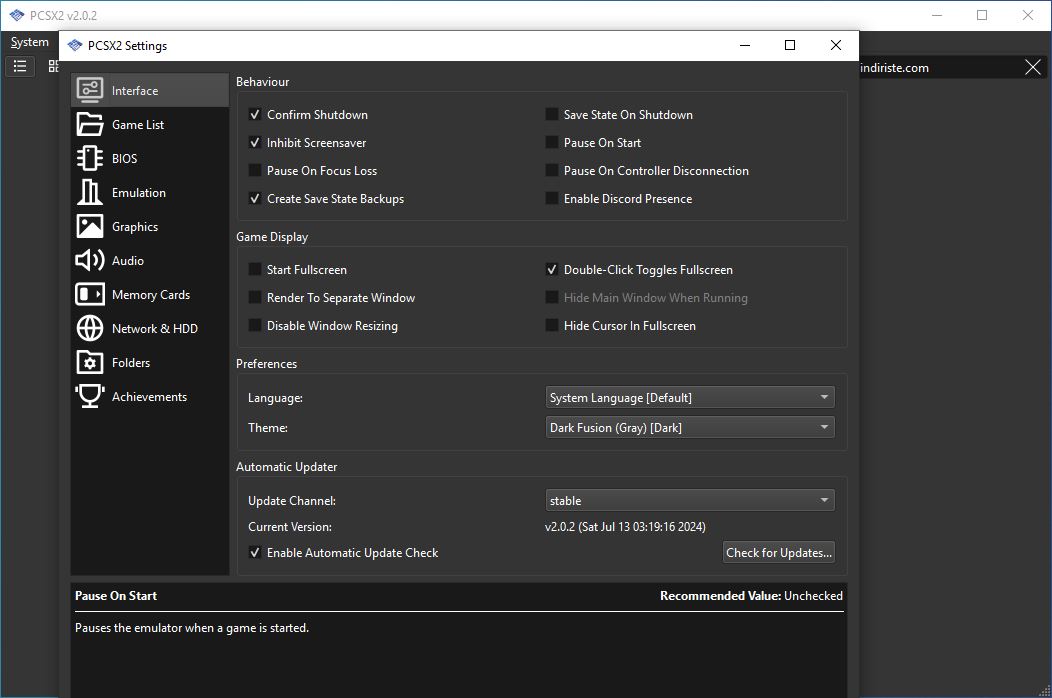Open the Graphics settings icon
Image resolution: width=1052 pixels, height=698 pixels.
coord(89,226)
